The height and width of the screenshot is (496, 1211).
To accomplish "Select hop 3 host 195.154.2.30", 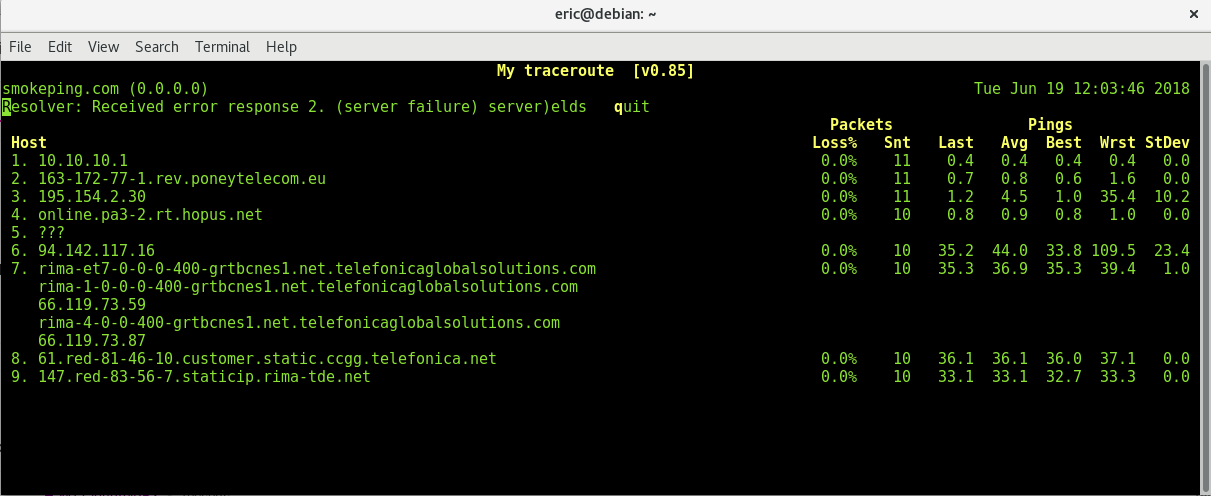I will (92, 197).
